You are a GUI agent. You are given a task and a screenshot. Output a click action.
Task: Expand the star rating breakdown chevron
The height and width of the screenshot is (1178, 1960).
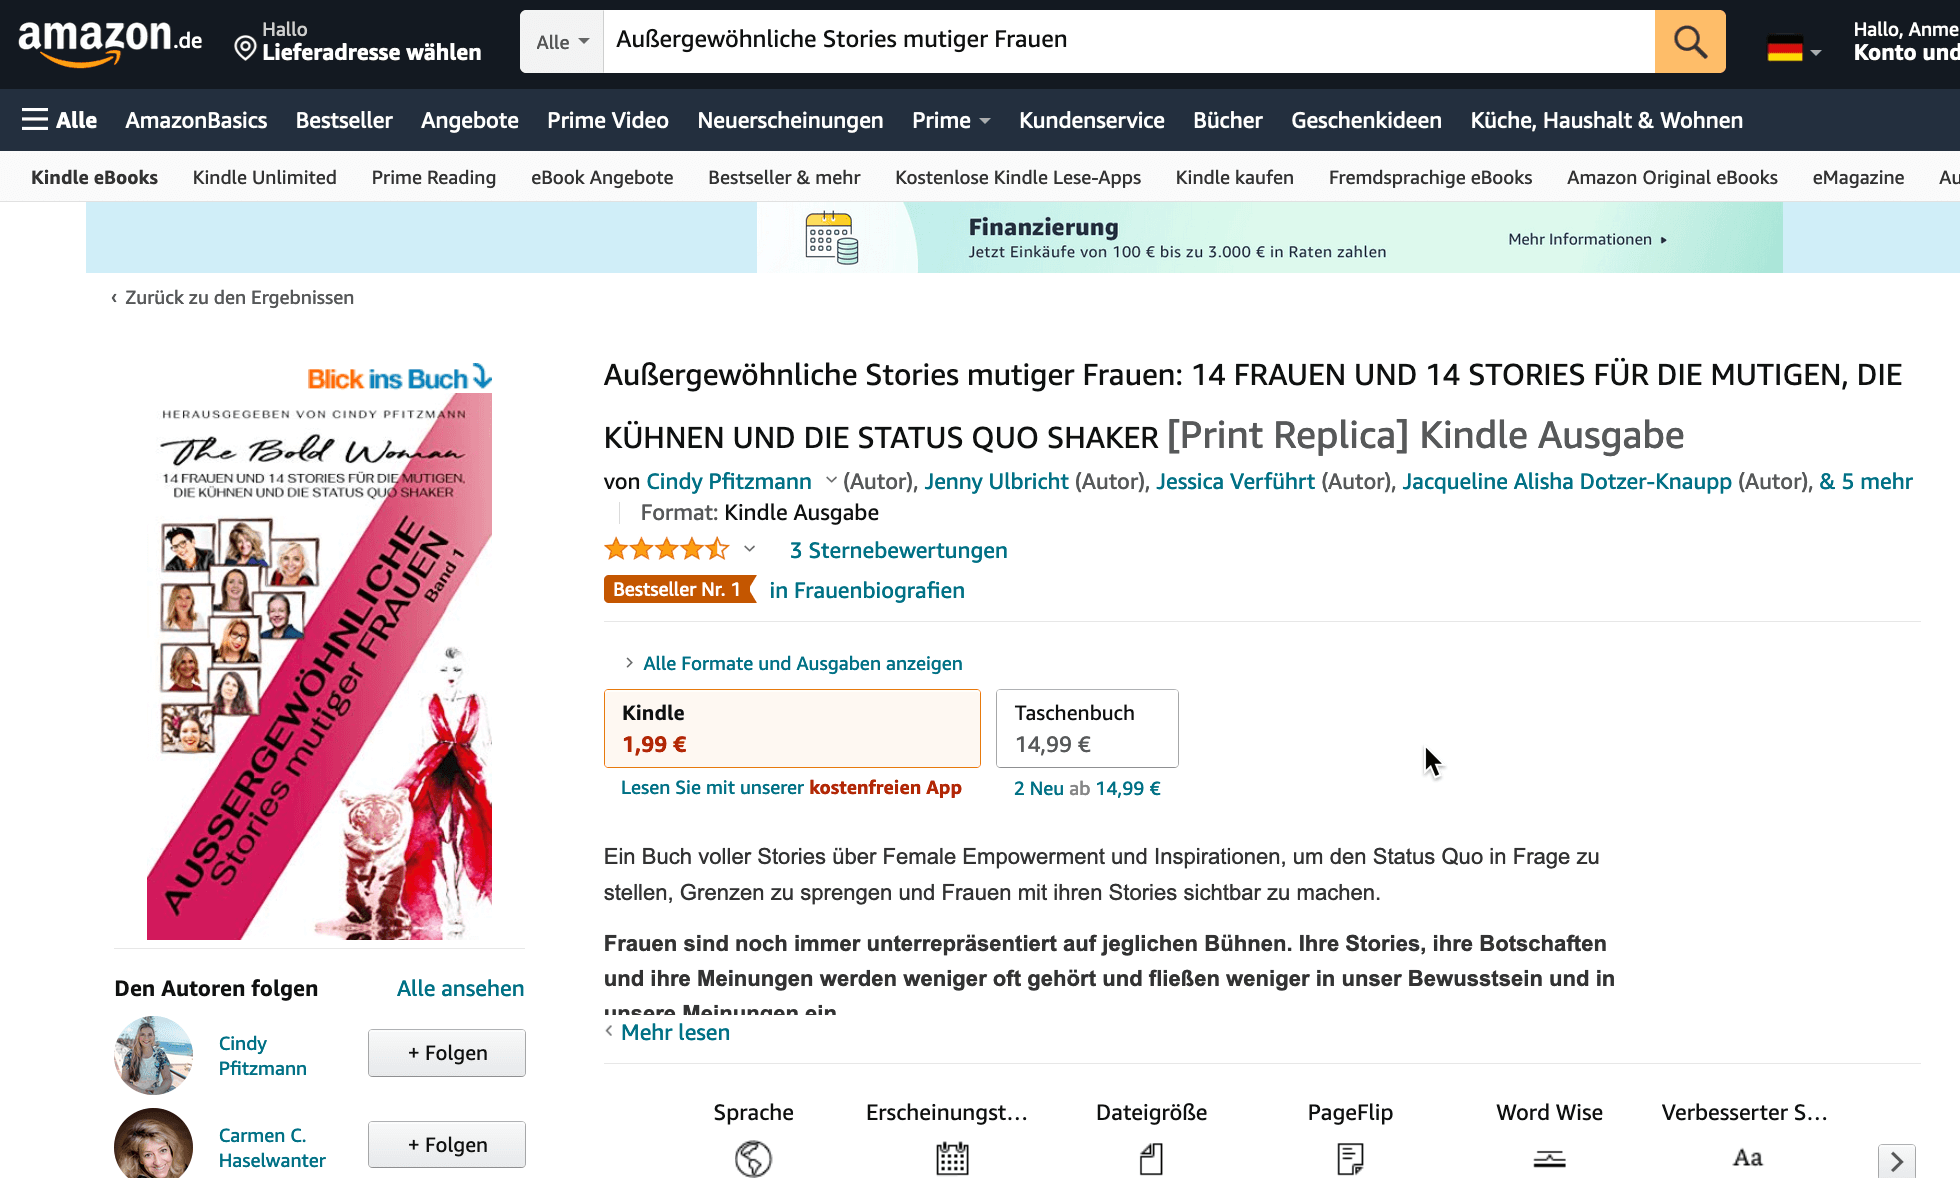(x=749, y=549)
